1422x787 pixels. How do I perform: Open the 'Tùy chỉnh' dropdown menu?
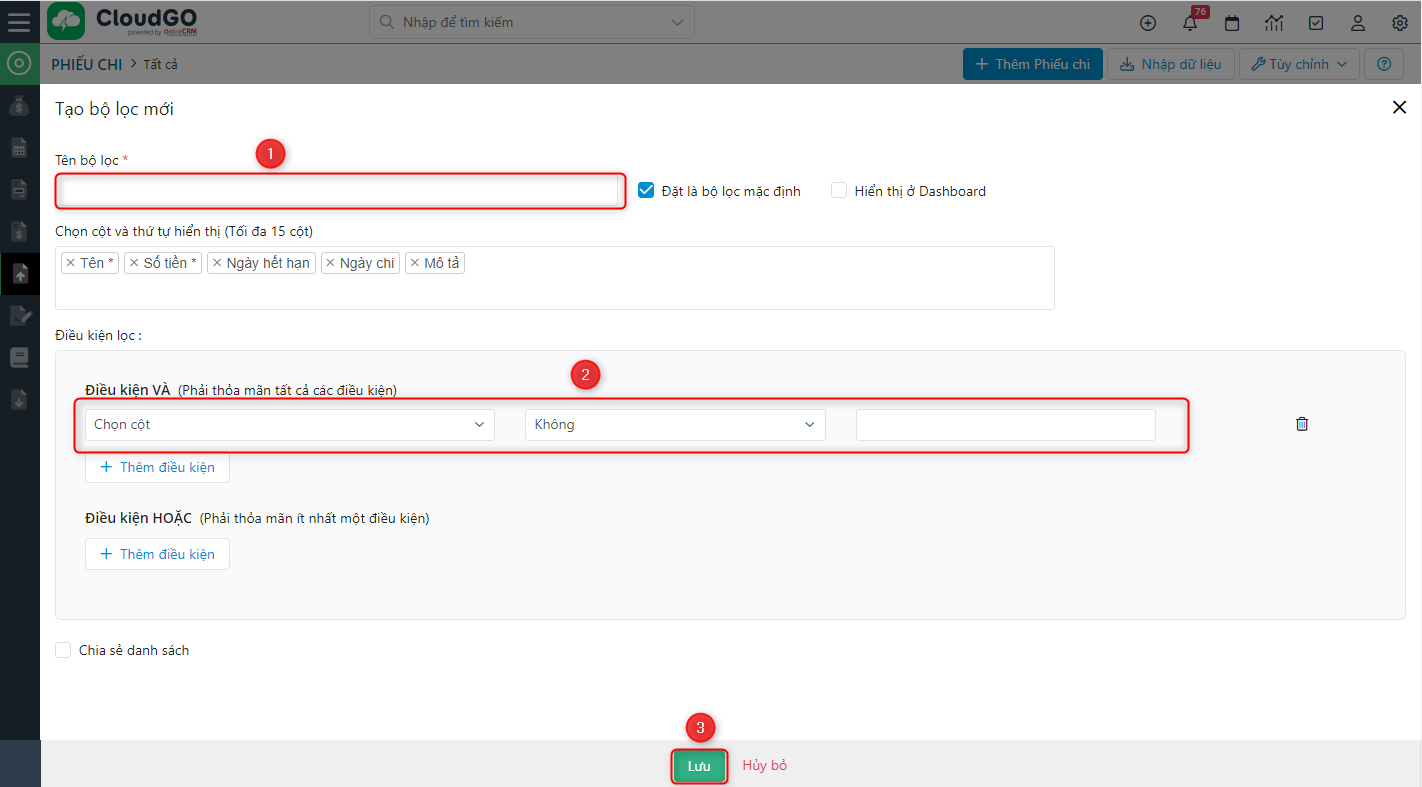(x=1298, y=63)
